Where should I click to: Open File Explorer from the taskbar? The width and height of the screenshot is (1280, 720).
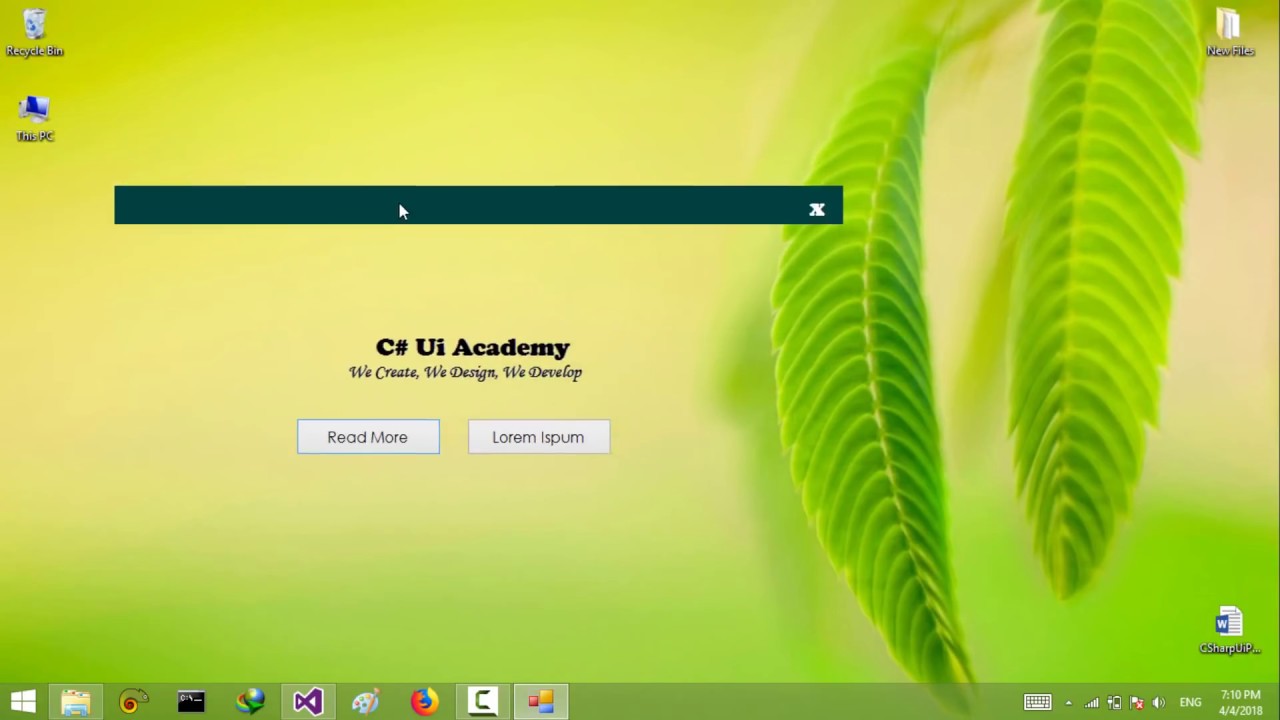(75, 702)
